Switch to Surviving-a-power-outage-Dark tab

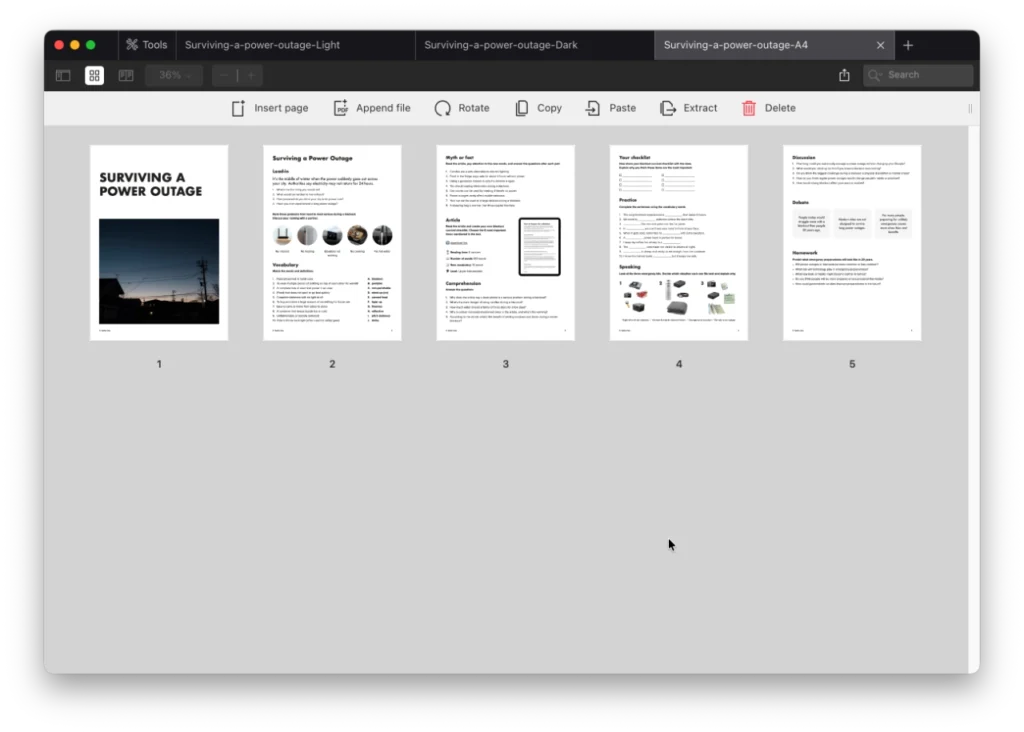[500, 45]
